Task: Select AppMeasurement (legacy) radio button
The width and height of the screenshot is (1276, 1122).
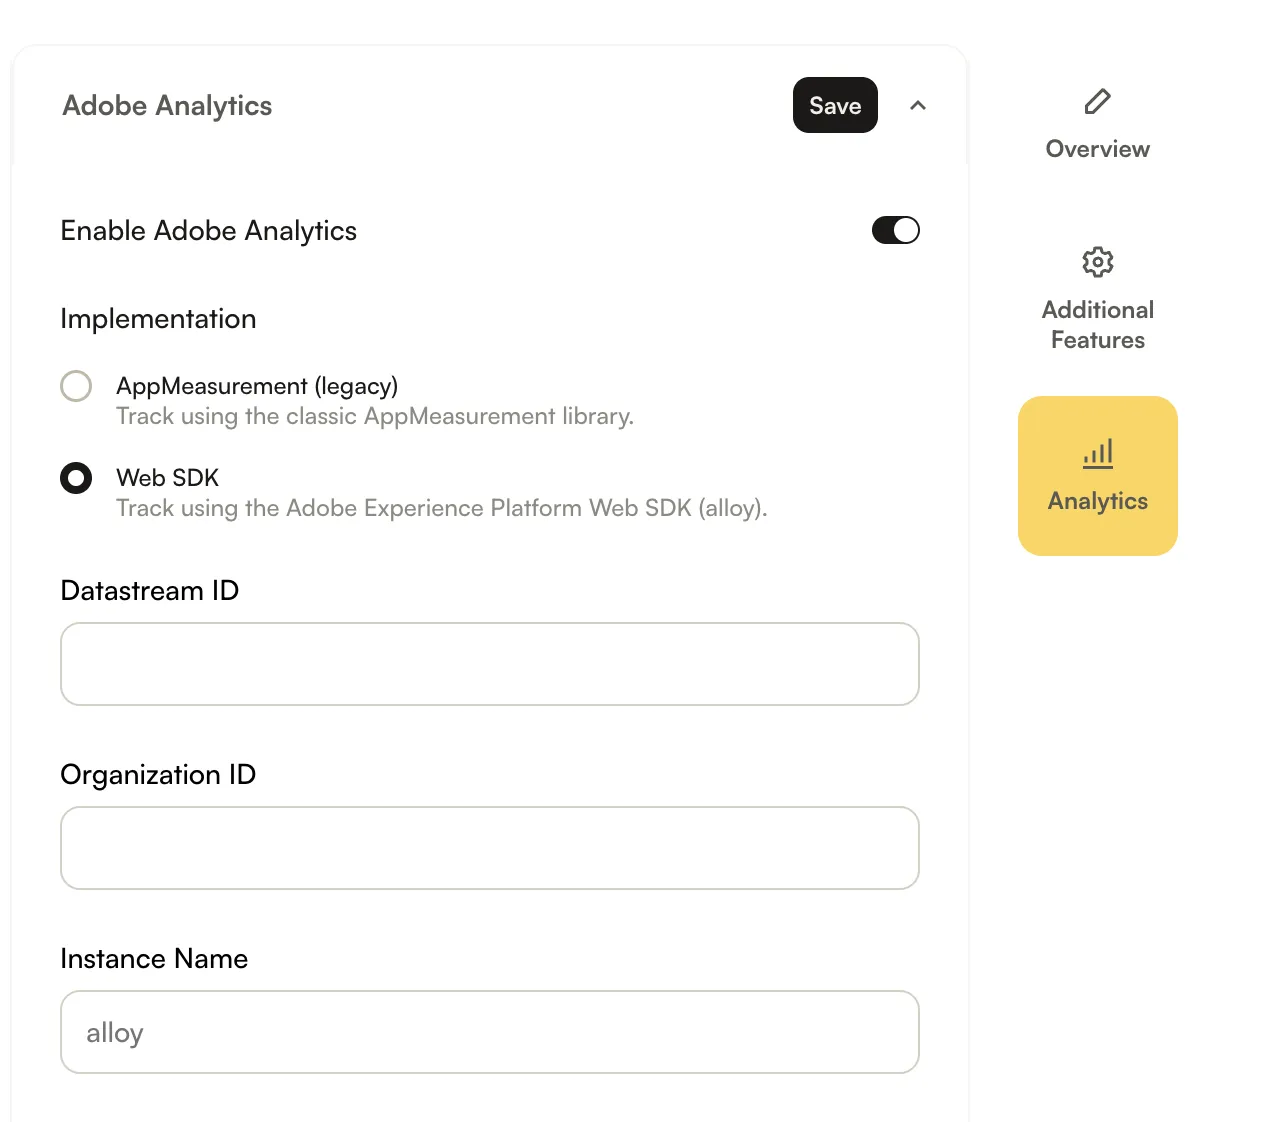Action: 76,386
